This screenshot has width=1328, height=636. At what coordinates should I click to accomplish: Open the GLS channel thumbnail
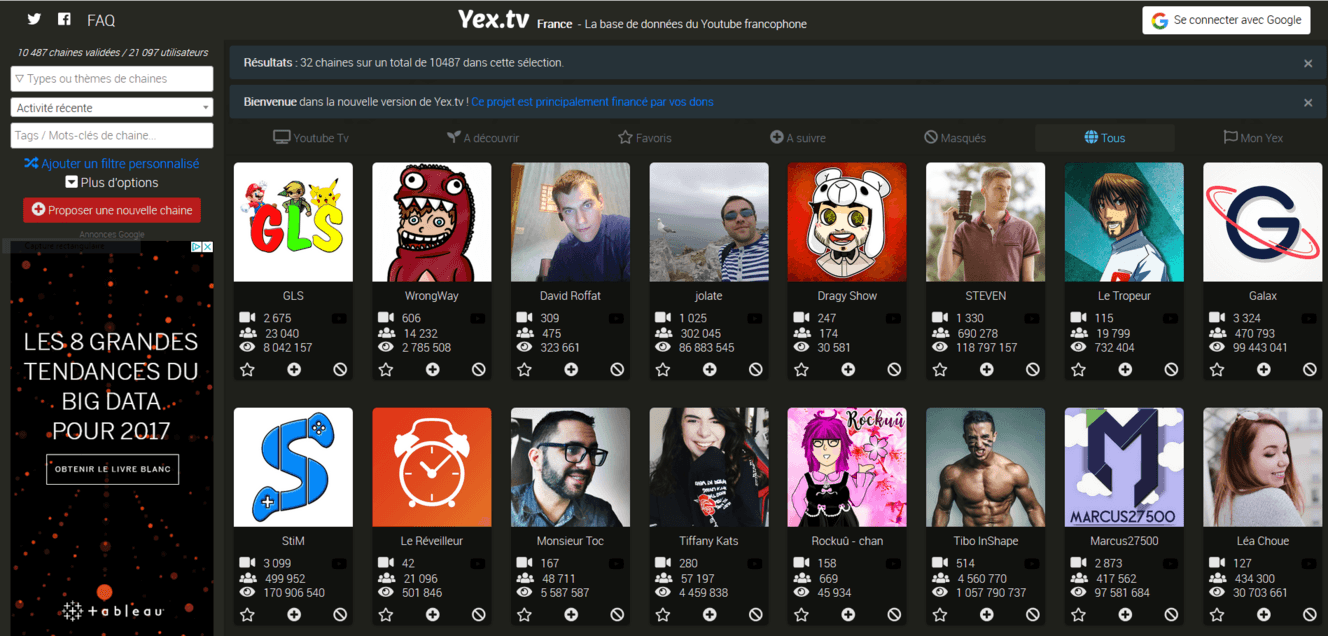(x=293, y=222)
